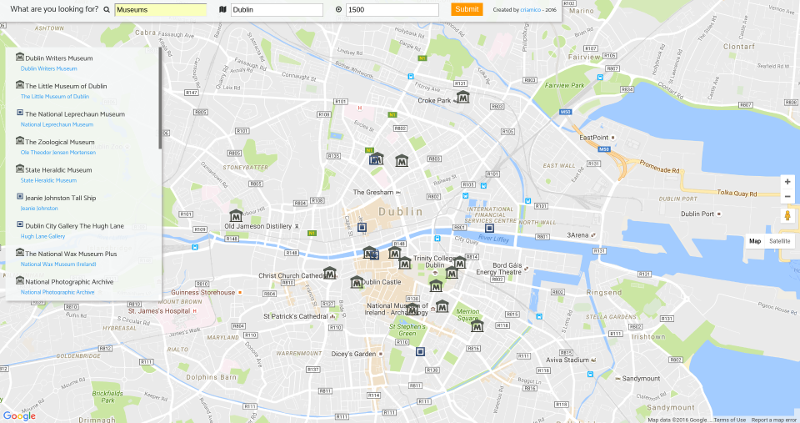
Task: Click museum icon beside Dublin Writers Museum entry
Action: (x=20, y=57)
